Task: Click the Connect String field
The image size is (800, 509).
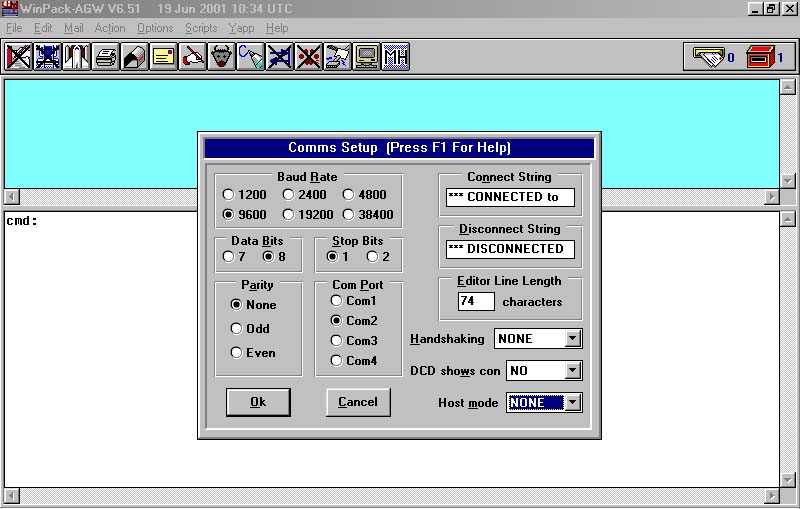Action: coord(510,197)
